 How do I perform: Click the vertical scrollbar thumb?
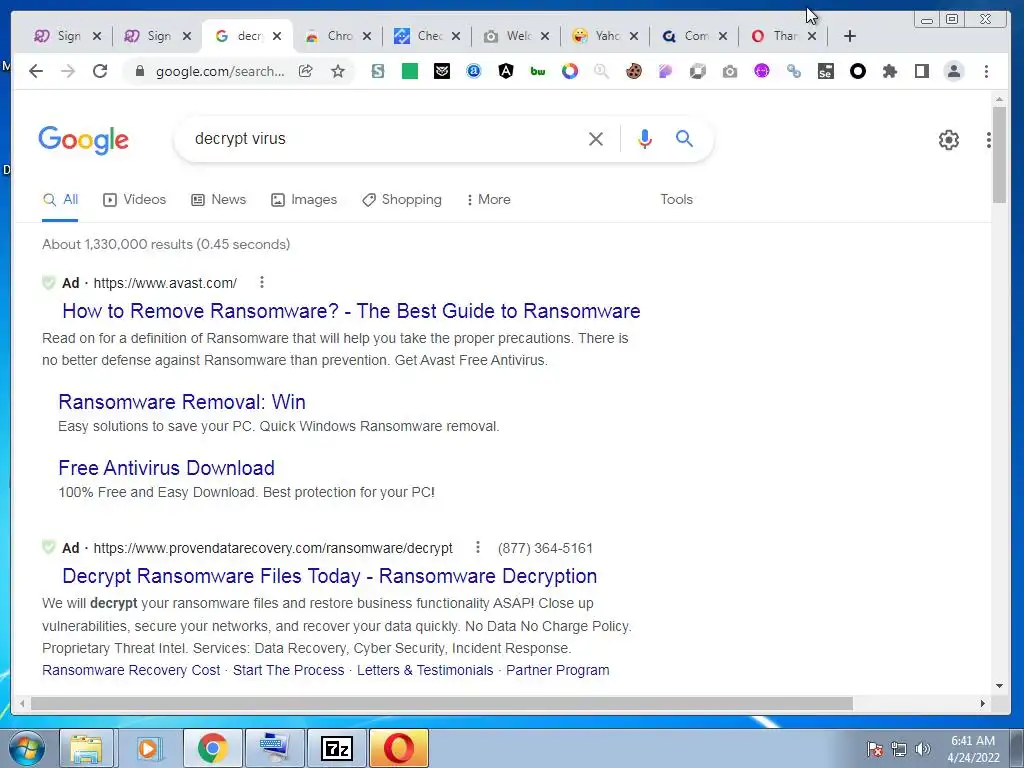coord(999,154)
